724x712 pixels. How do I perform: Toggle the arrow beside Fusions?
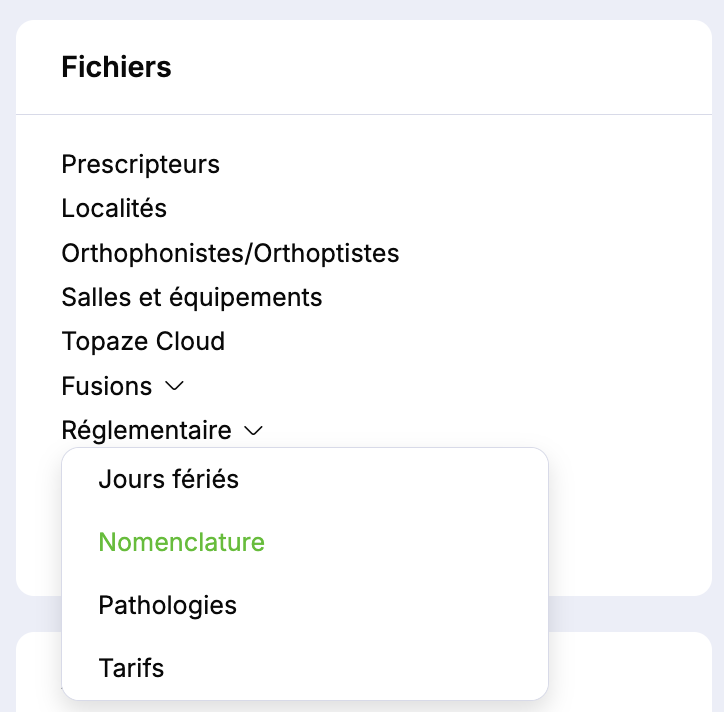175,386
